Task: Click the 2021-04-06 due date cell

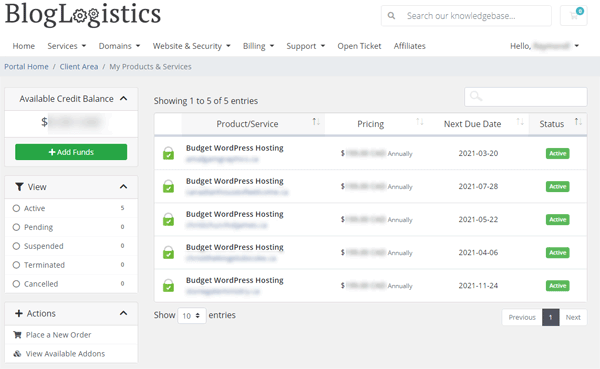Action: (x=478, y=253)
